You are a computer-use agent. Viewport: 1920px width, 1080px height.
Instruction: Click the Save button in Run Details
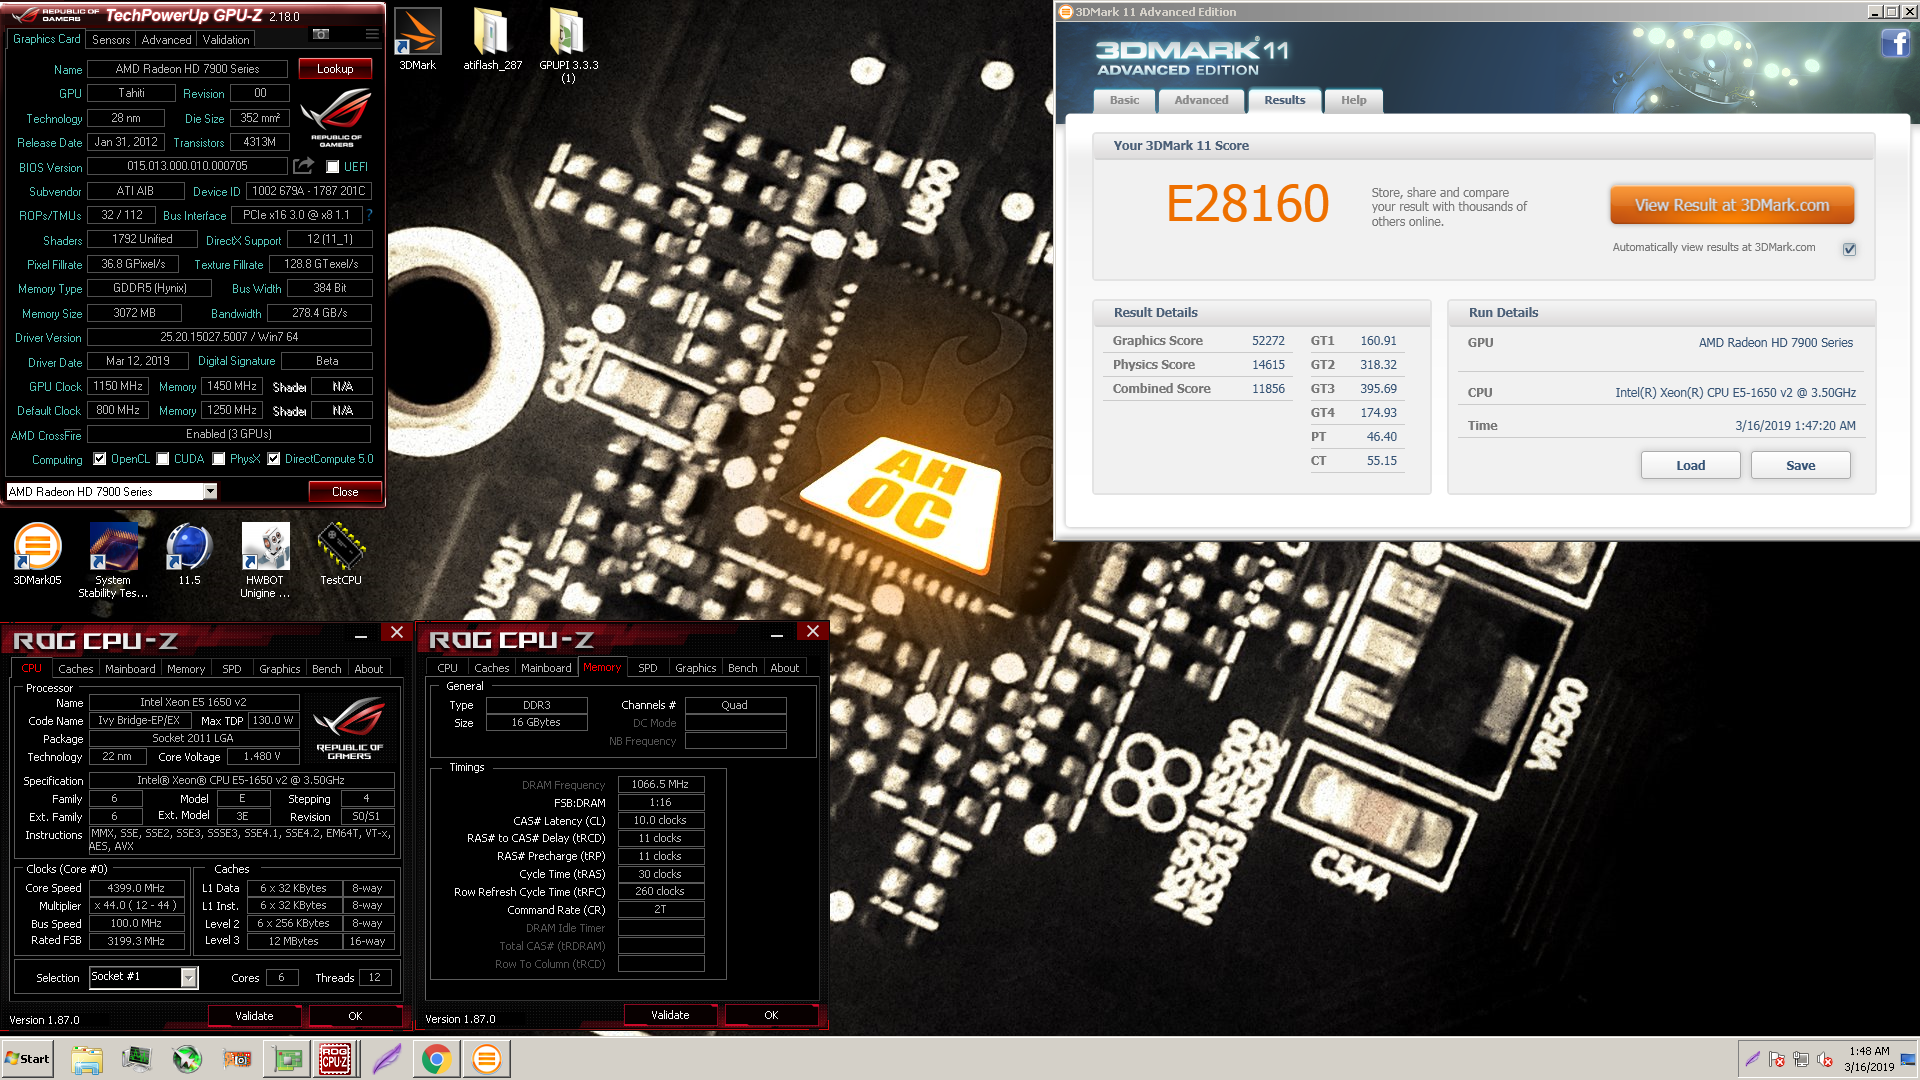(x=1800, y=465)
